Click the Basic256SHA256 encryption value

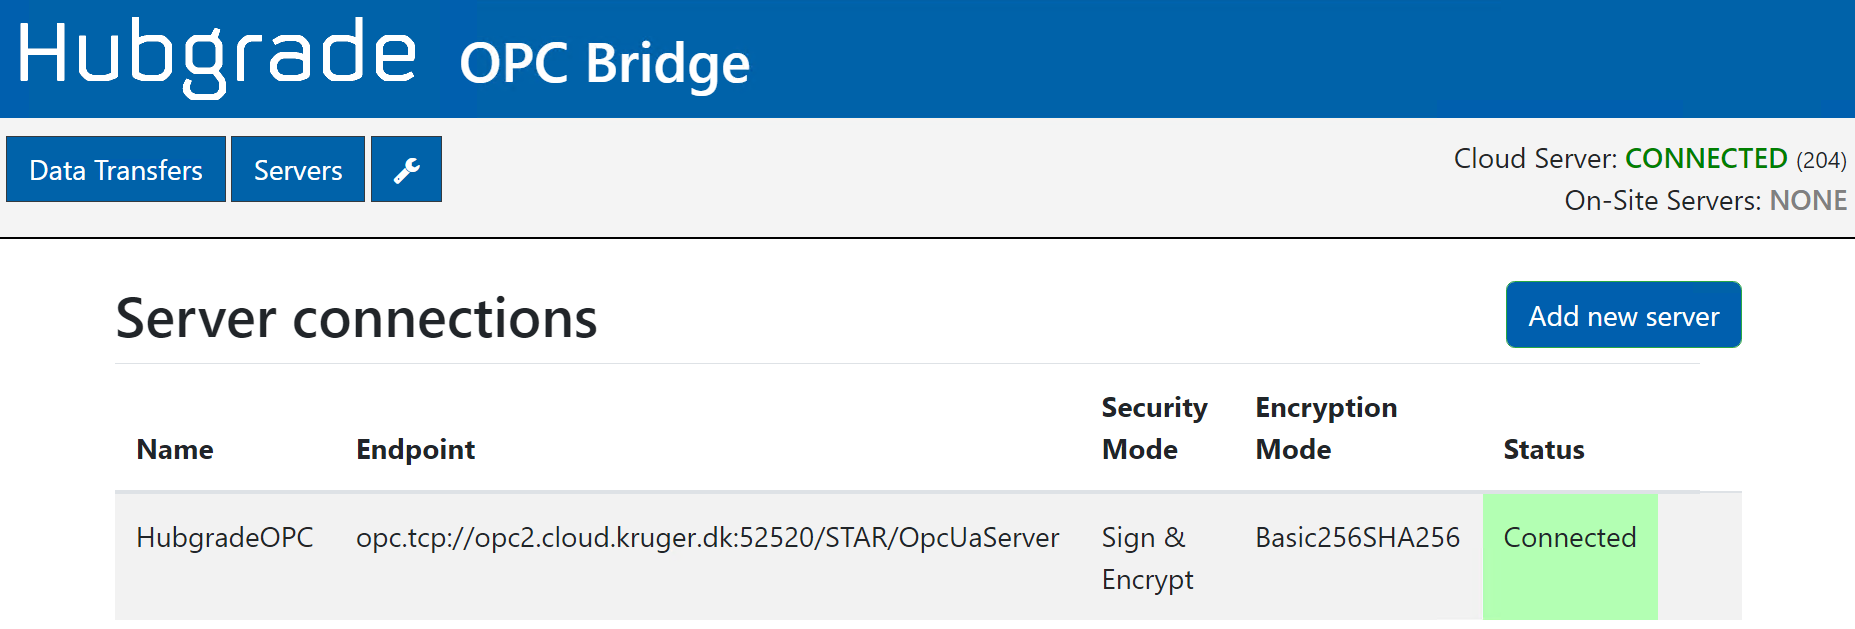click(1357, 538)
